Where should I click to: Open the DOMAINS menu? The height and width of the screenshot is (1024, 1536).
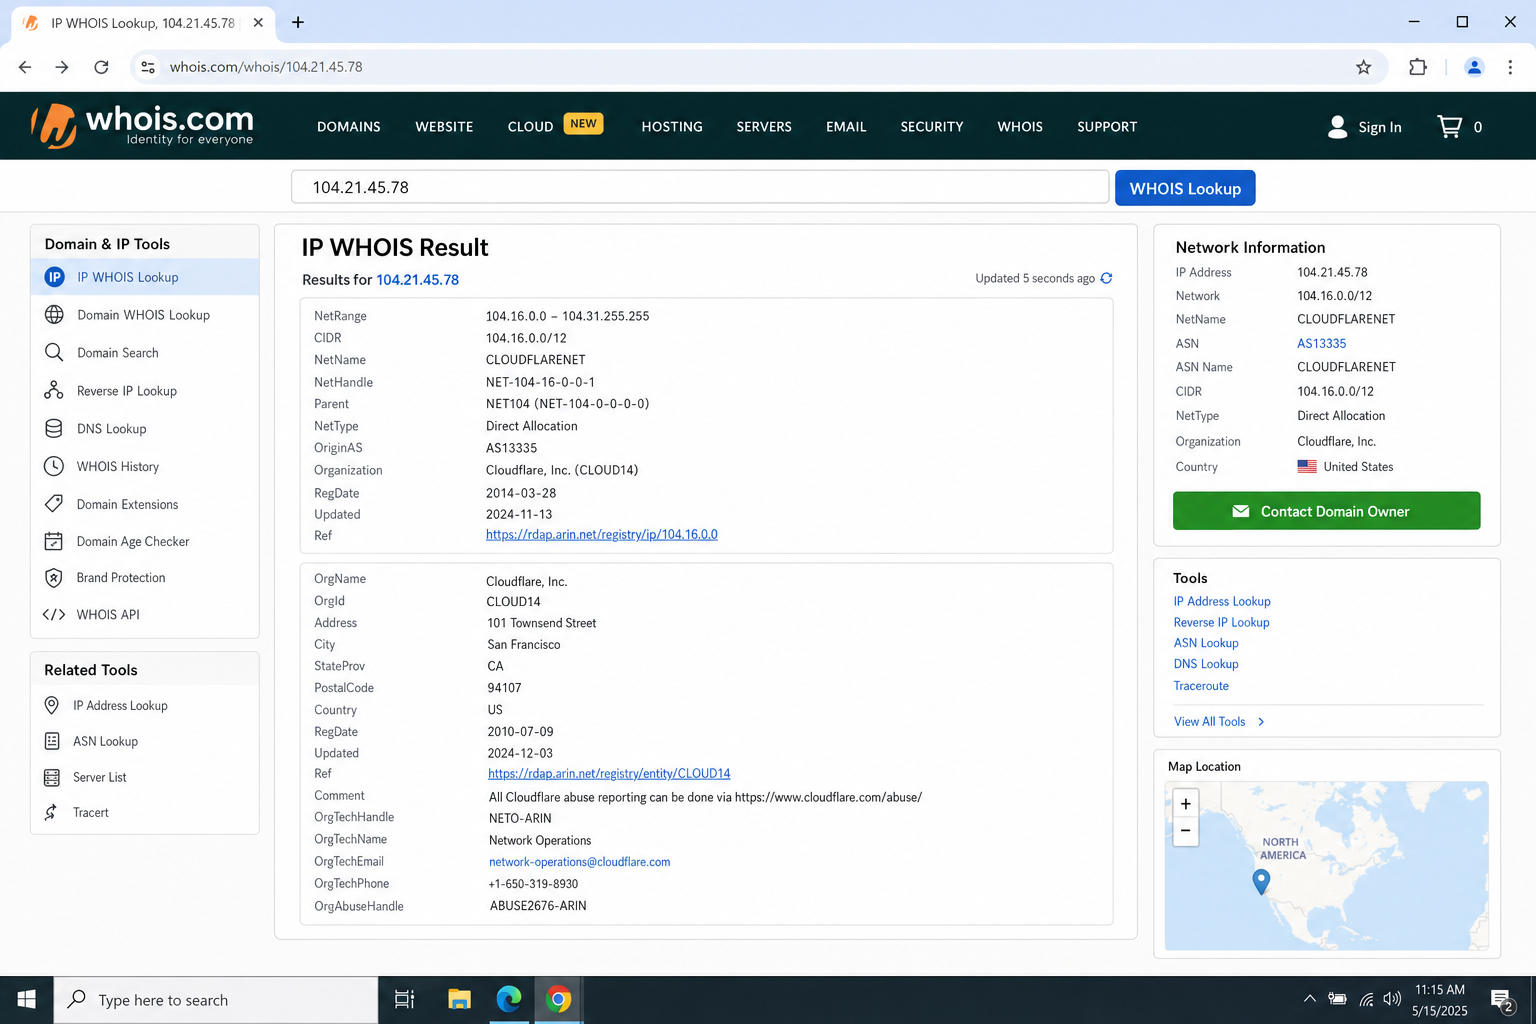click(x=349, y=127)
